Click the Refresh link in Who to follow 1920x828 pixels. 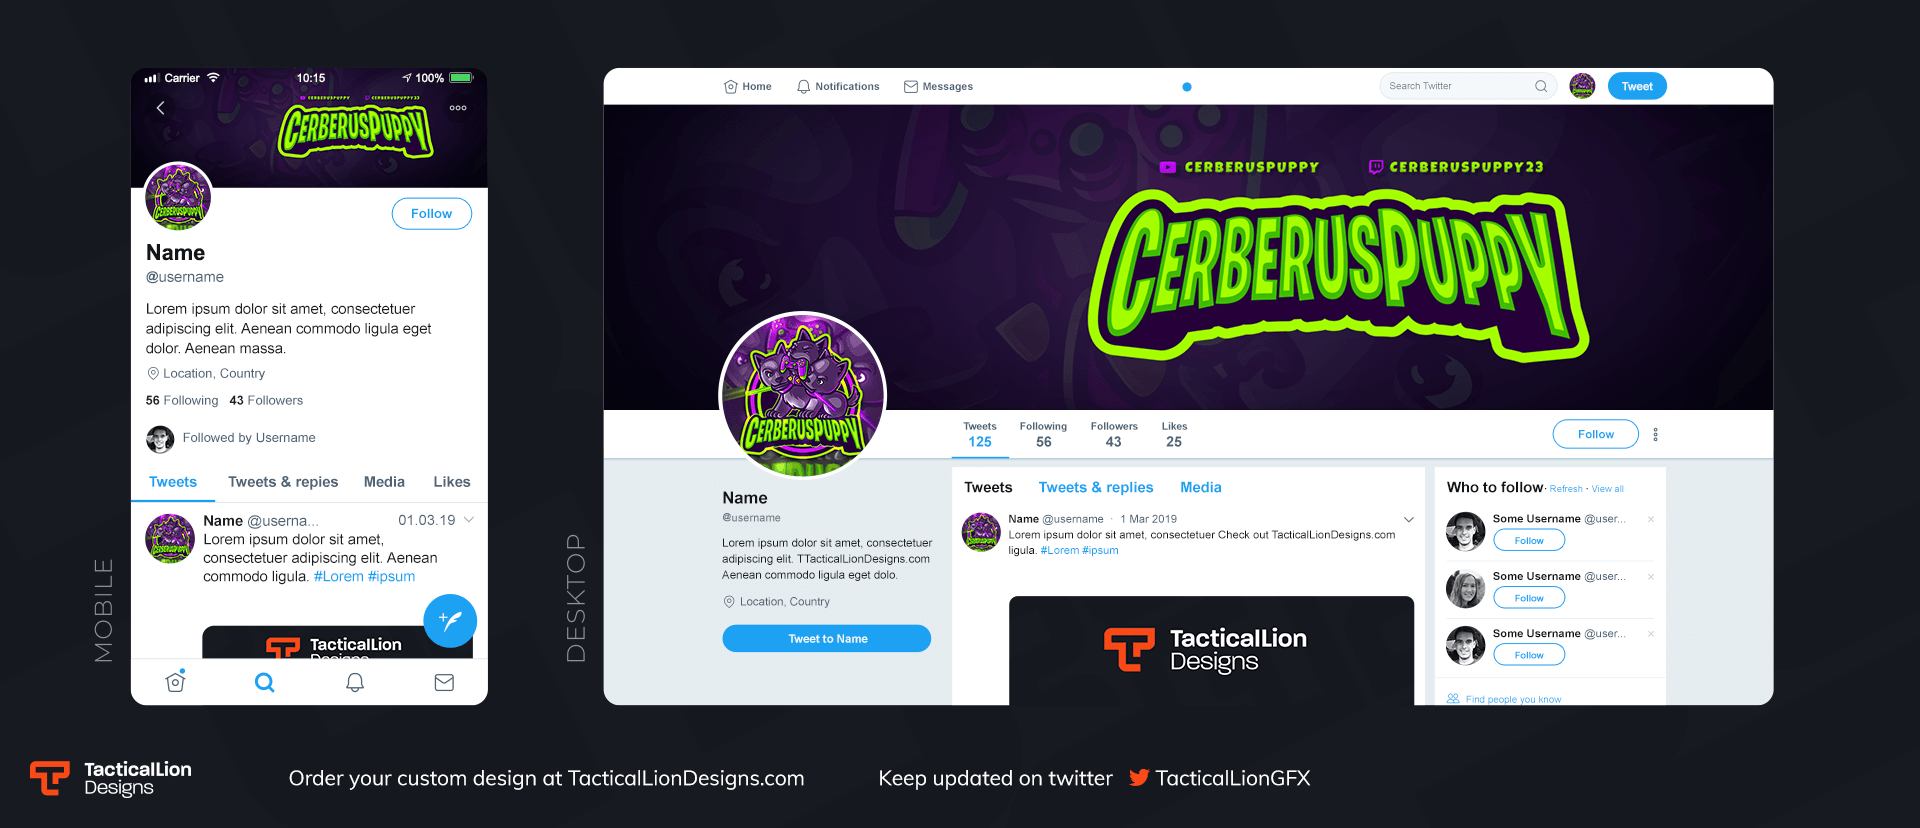(x=1566, y=489)
